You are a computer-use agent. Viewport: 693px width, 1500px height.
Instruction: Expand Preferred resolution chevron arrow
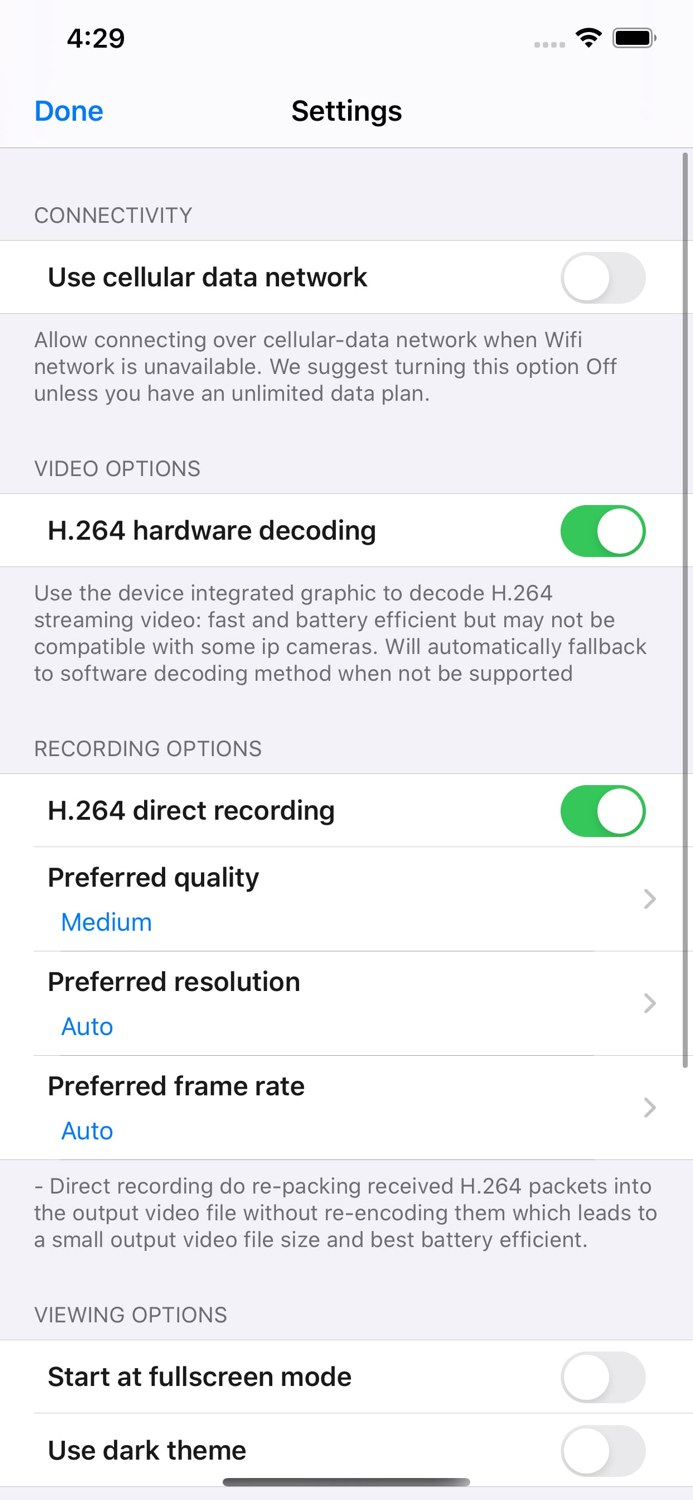pos(650,1003)
